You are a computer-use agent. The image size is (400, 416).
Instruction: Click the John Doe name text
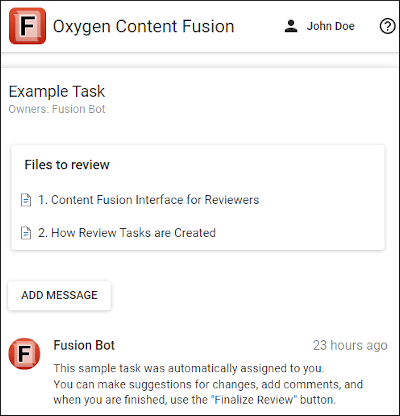(331, 26)
